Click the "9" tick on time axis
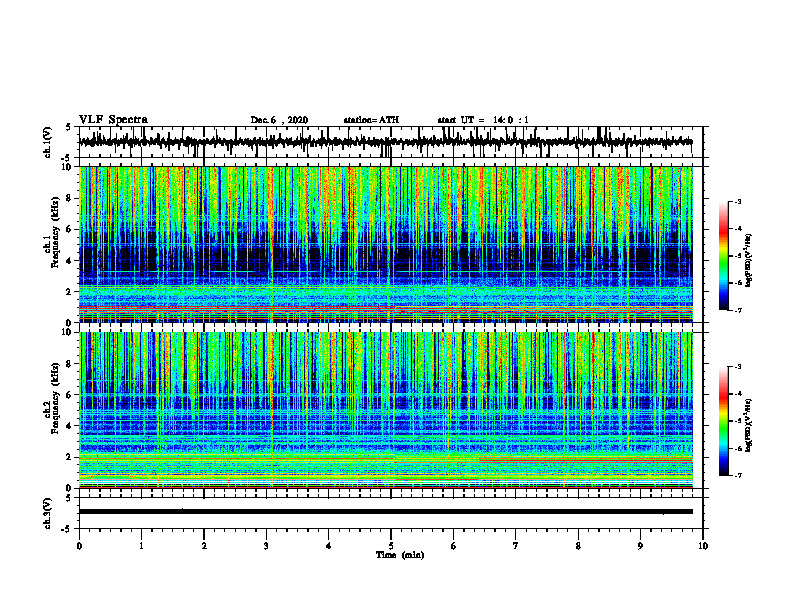Viewport: 792px width, 612px height. tap(640, 546)
